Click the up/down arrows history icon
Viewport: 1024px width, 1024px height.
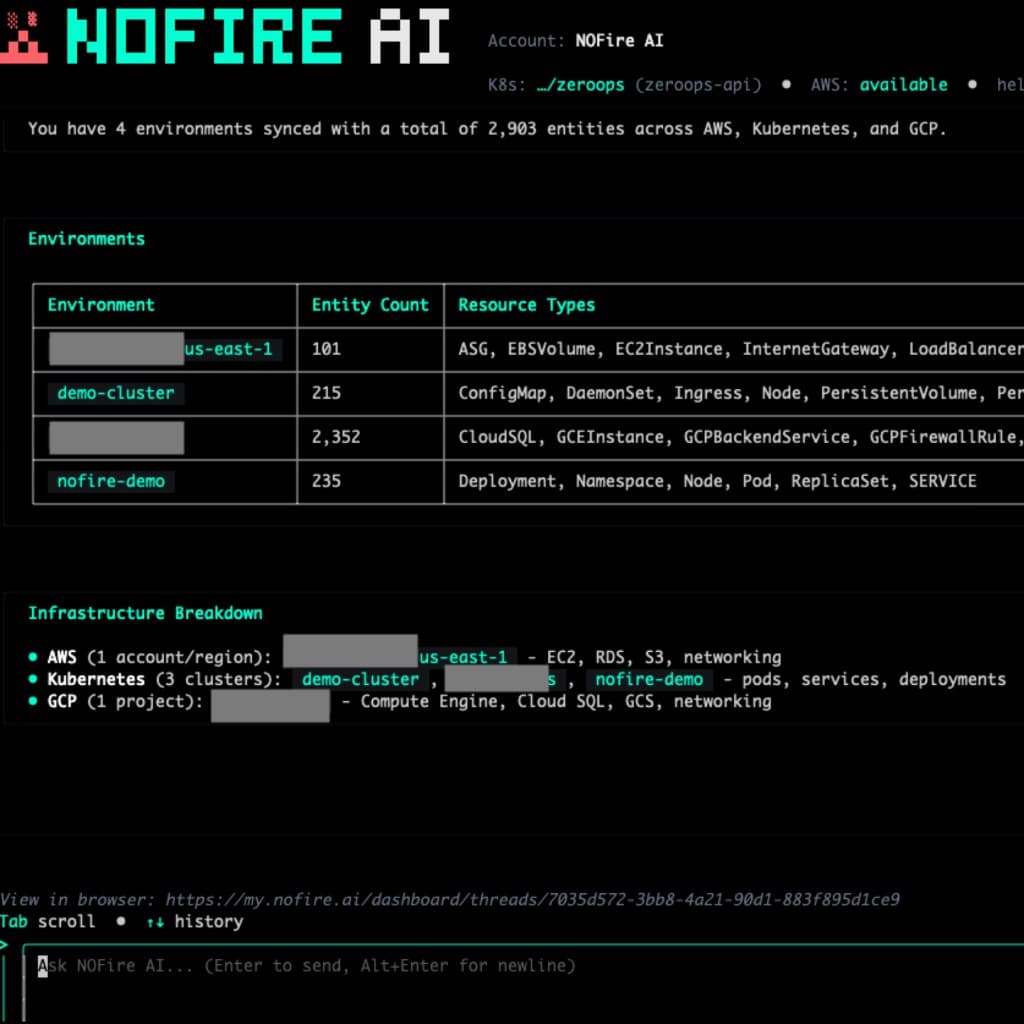[155, 922]
